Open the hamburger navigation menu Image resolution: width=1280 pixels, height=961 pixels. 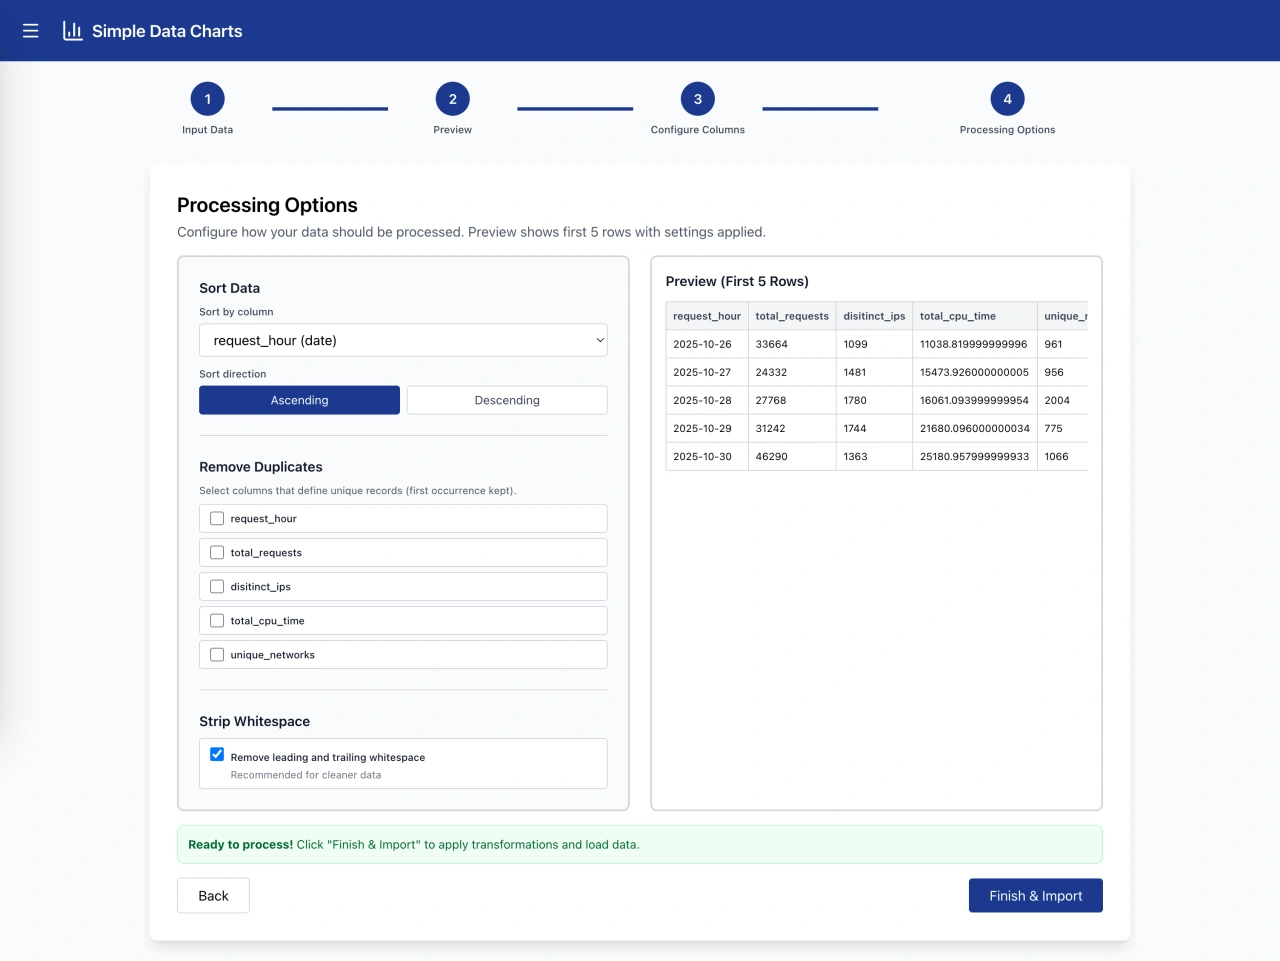click(30, 30)
